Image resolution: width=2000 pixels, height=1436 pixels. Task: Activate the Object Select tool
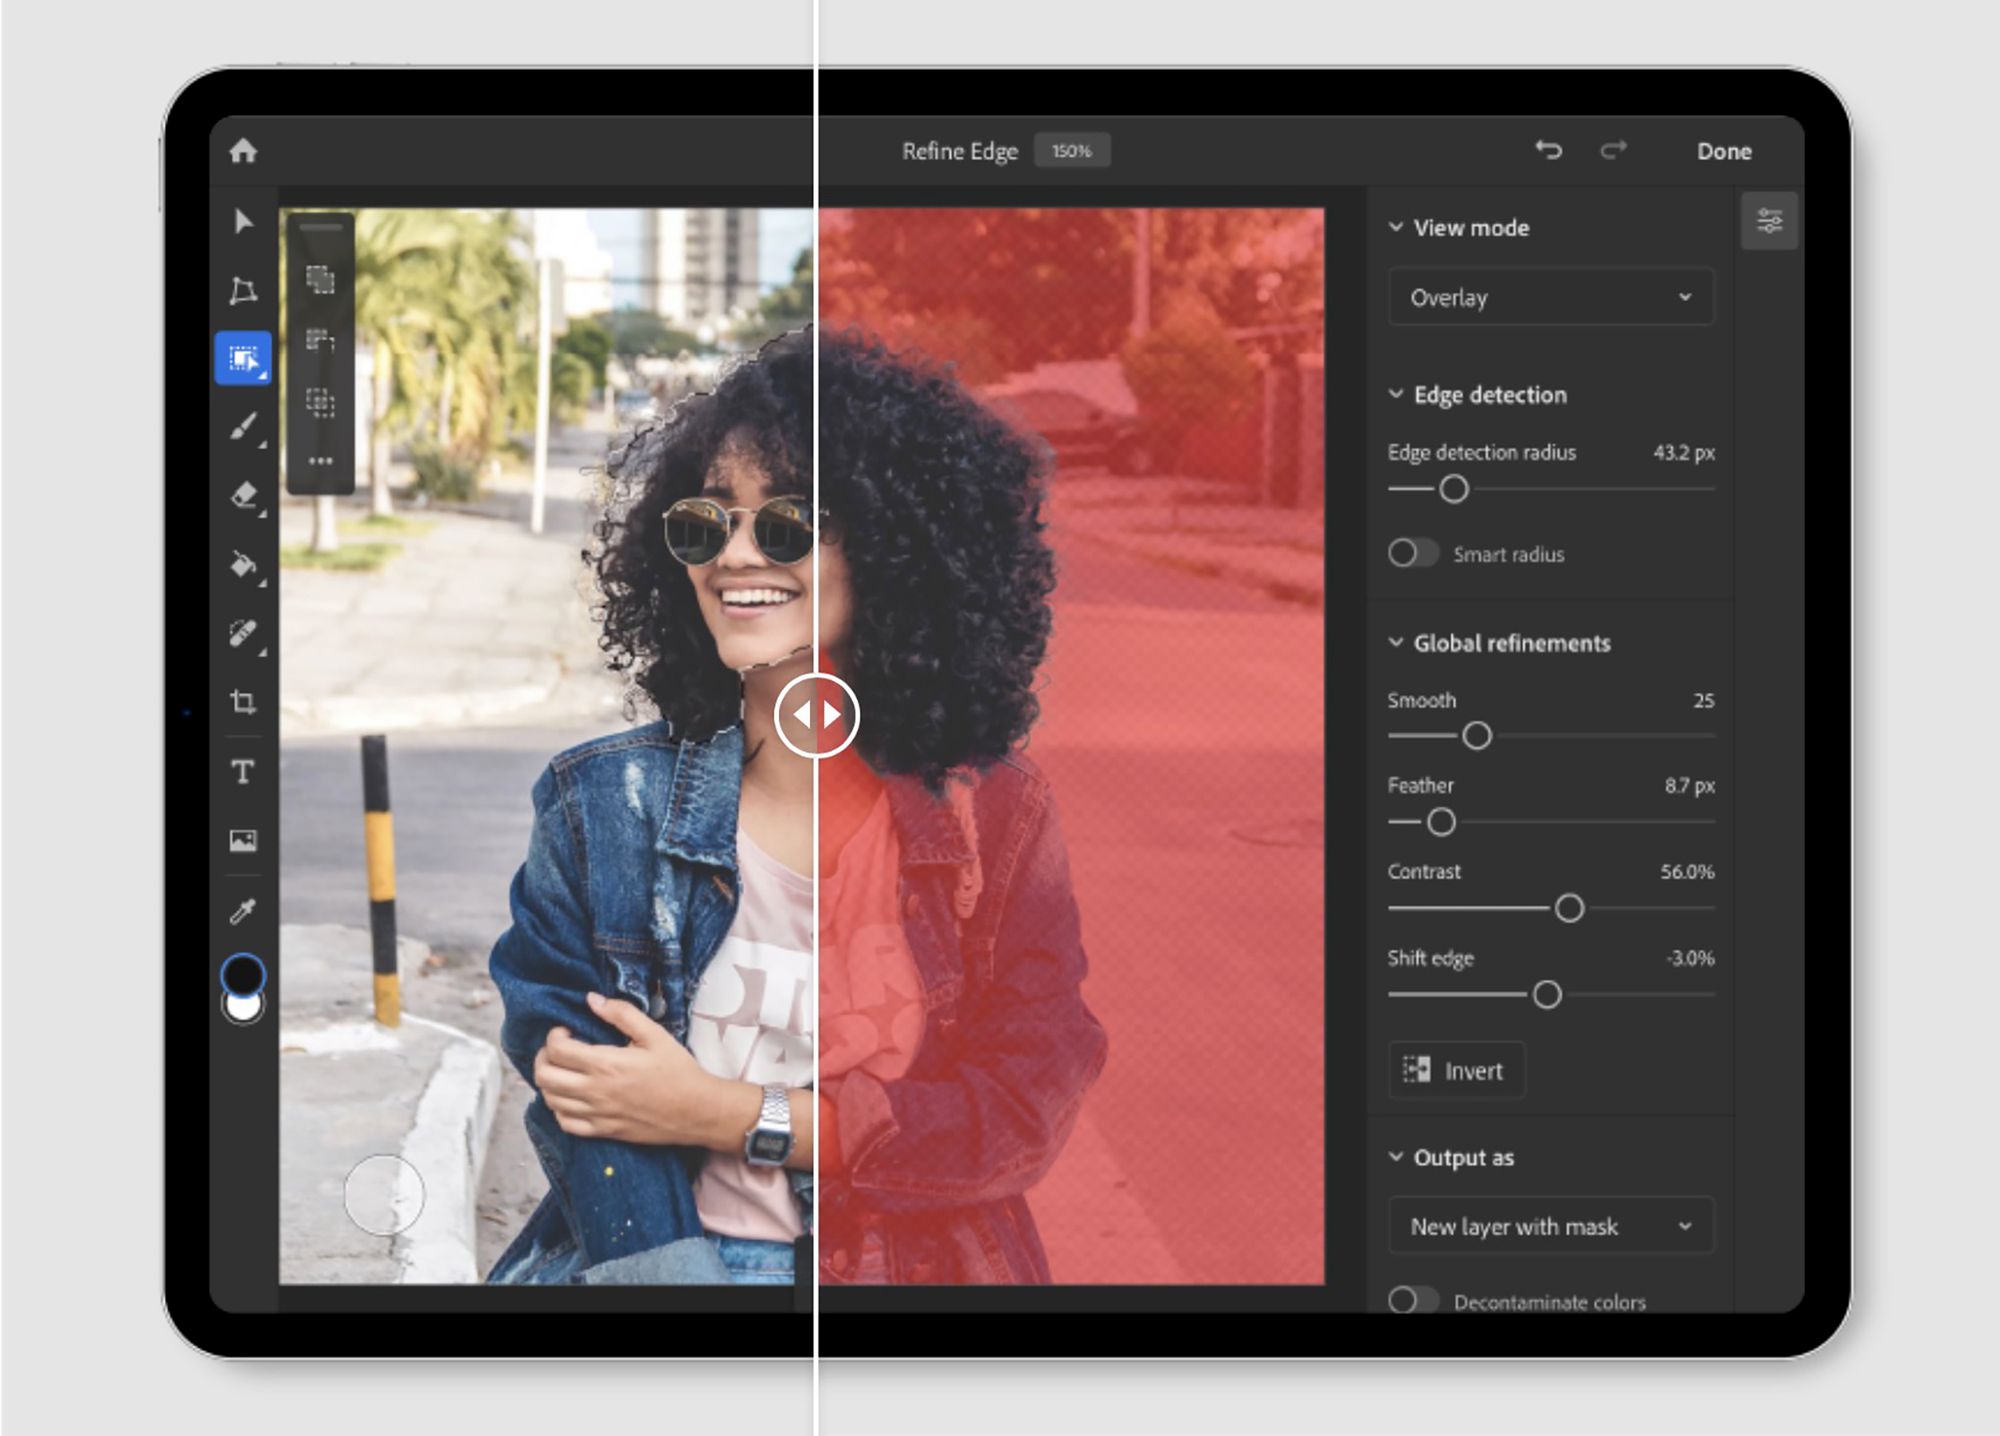[243, 358]
